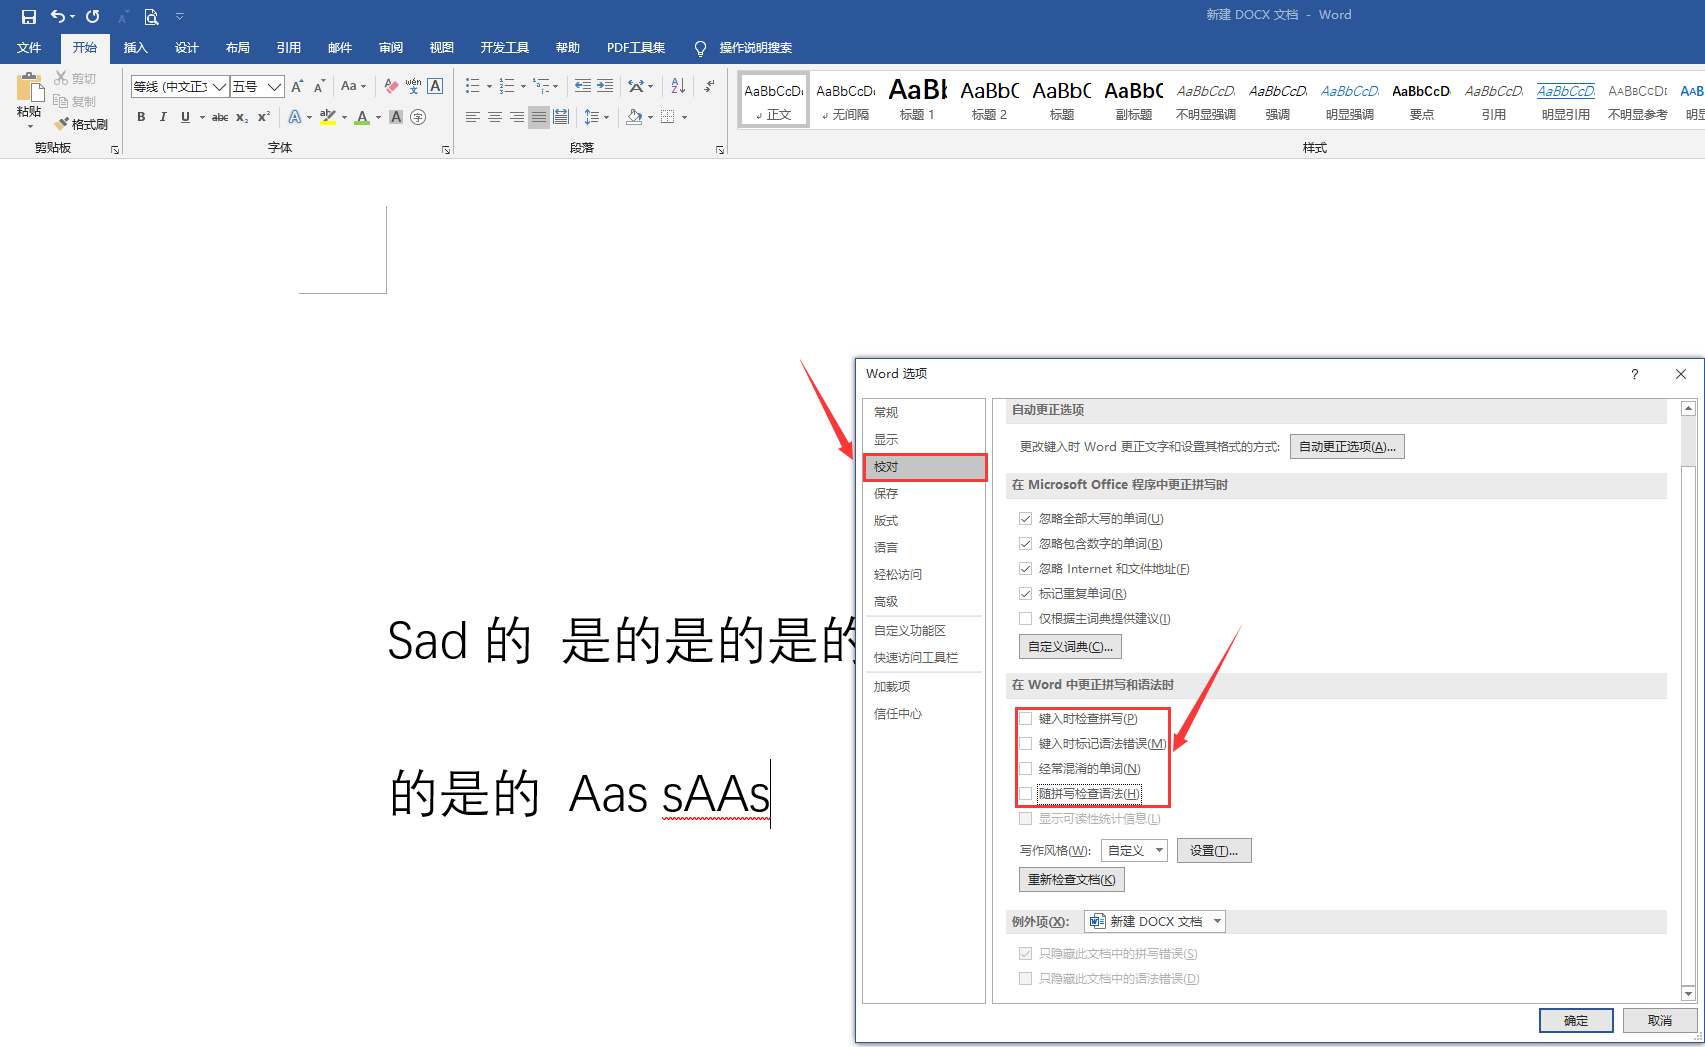Viewport: 1705px width, 1047px height.
Task: Toggle Underline formatting
Action: pos(185,117)
